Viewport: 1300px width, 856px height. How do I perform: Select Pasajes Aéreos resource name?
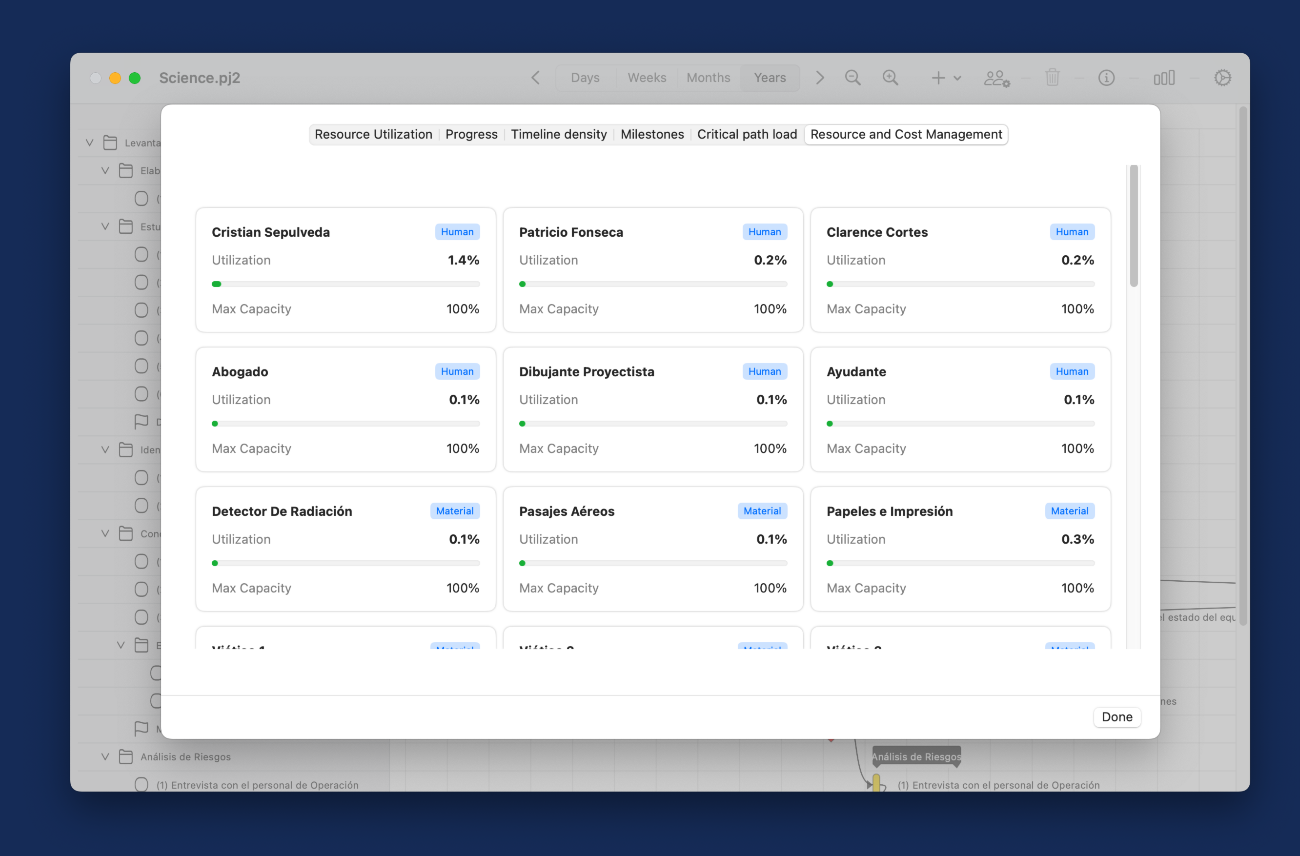click(x=567, y=511)
